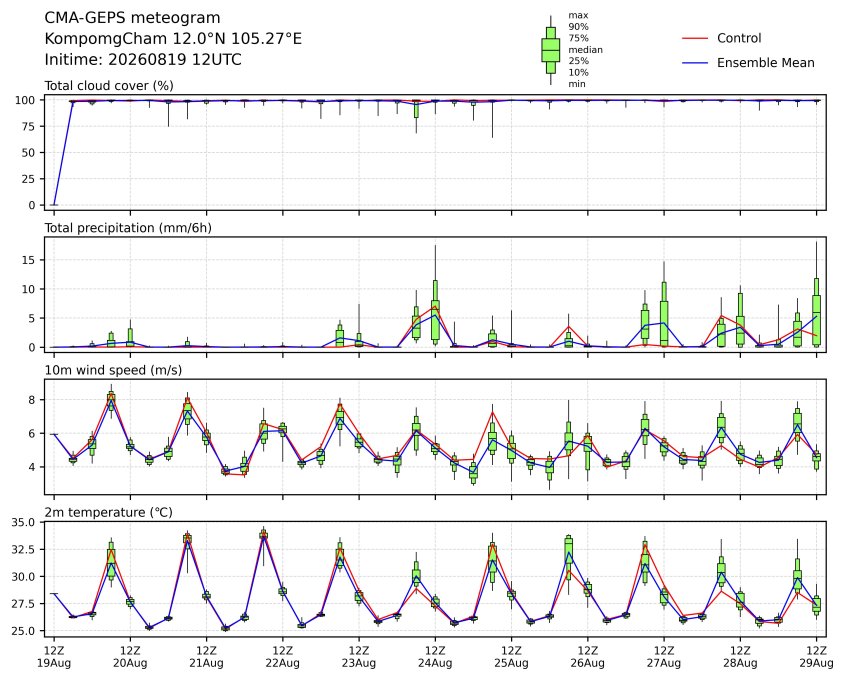Click the 'Total cloud cover (%)' panel title
Screen dimensions: 845x680
click(109, 86)
